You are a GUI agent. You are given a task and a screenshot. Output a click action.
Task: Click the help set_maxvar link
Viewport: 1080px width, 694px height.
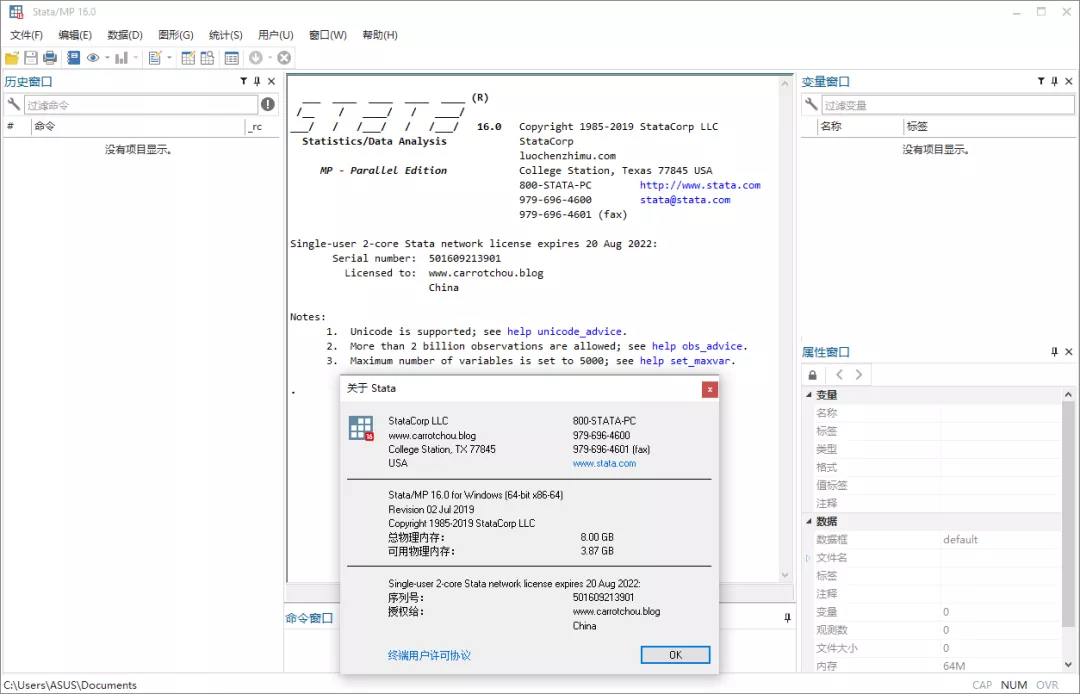(x=685, y=361)
